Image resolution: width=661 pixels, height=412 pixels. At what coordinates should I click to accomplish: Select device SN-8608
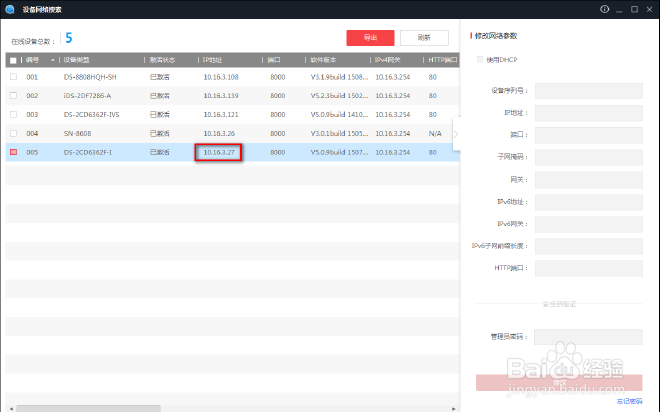[77, 133]
